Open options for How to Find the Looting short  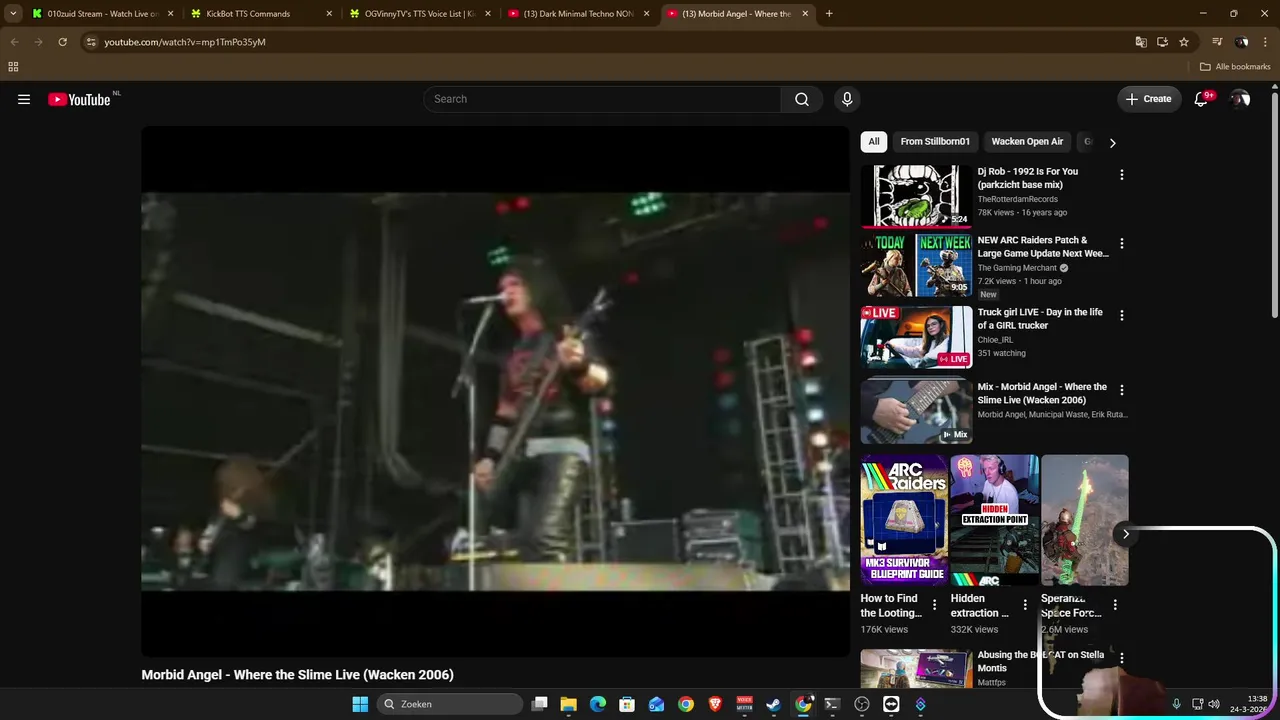pos(935,605)
